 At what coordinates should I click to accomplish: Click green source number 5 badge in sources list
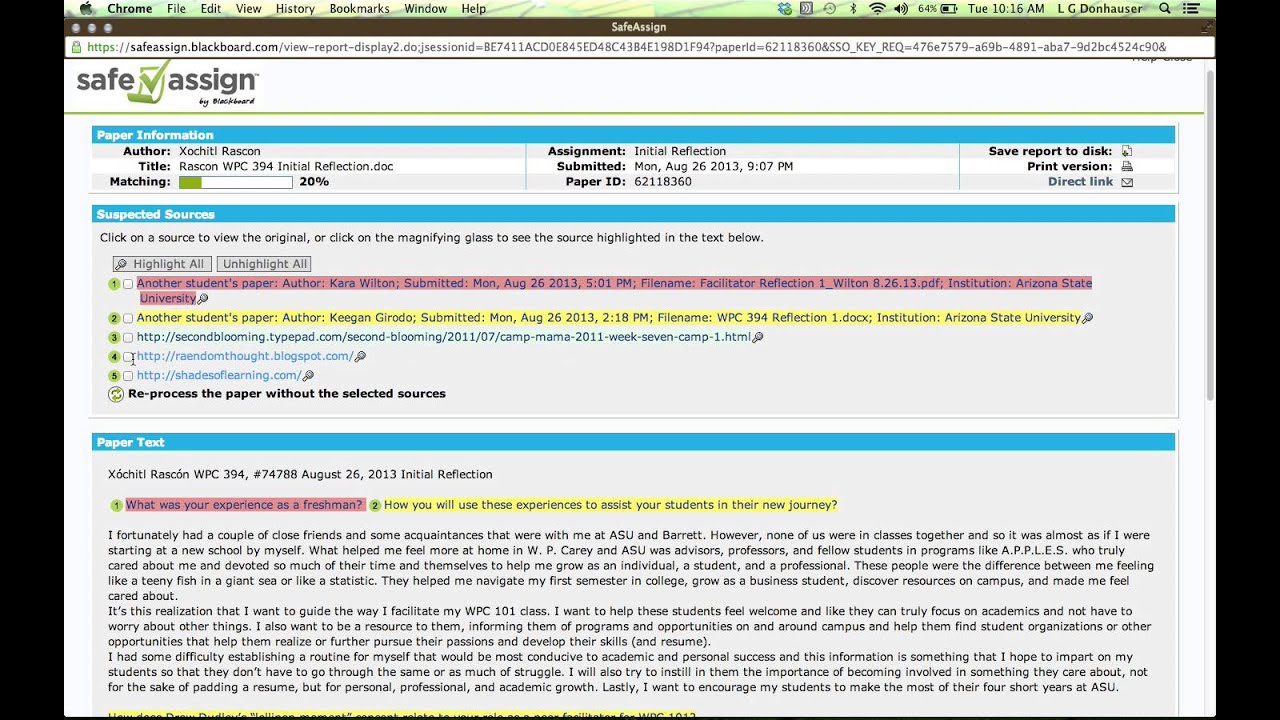[x=114, y=376]
